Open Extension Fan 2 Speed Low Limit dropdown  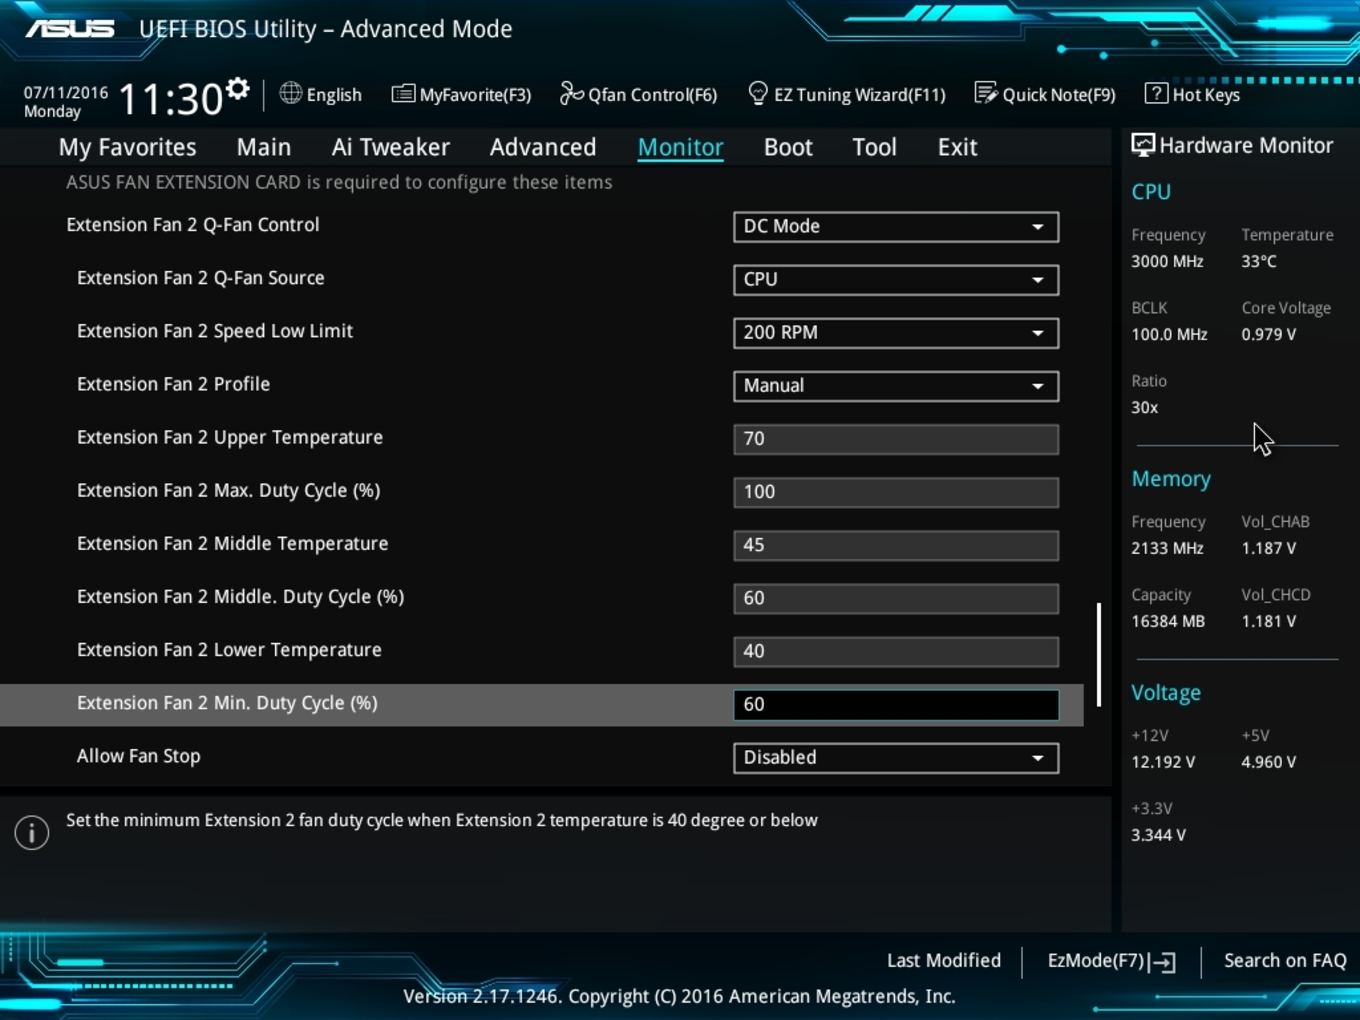(x=896, y=333)
